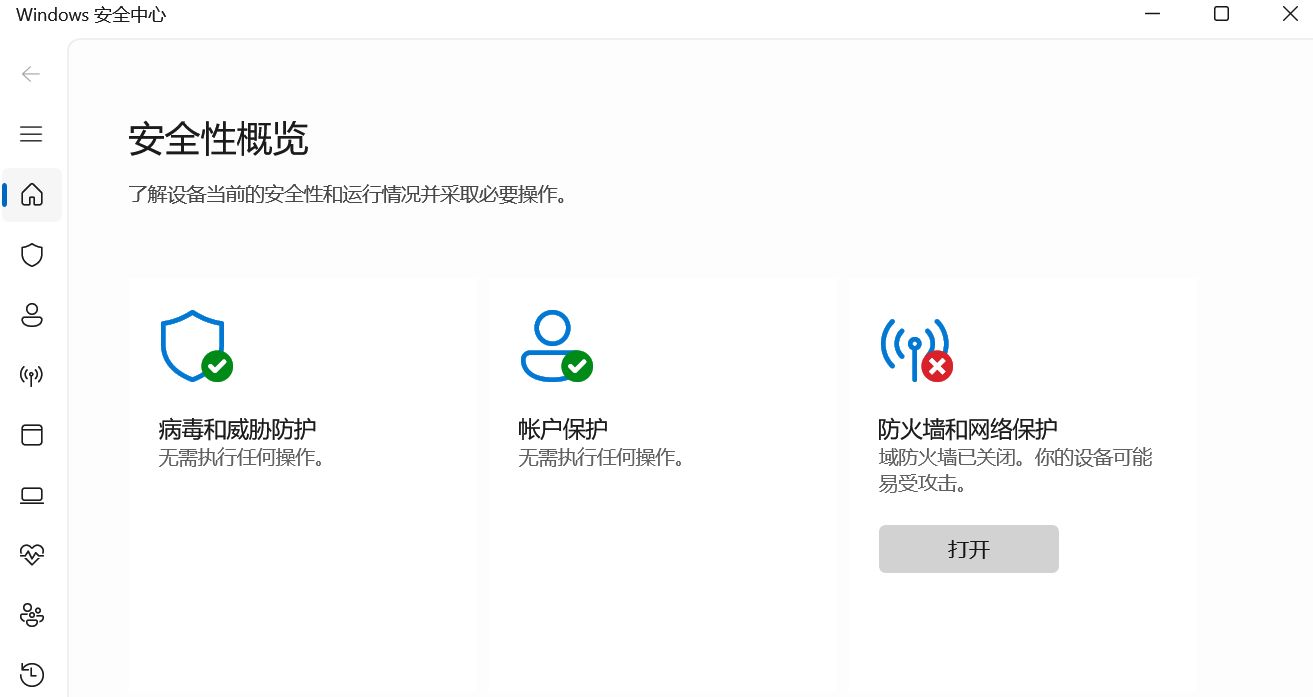The width and height of the screenshot is (1313, 697).
Task: Click '无需执行任何操作。' under 帐户保护
Action: point(602,459)
